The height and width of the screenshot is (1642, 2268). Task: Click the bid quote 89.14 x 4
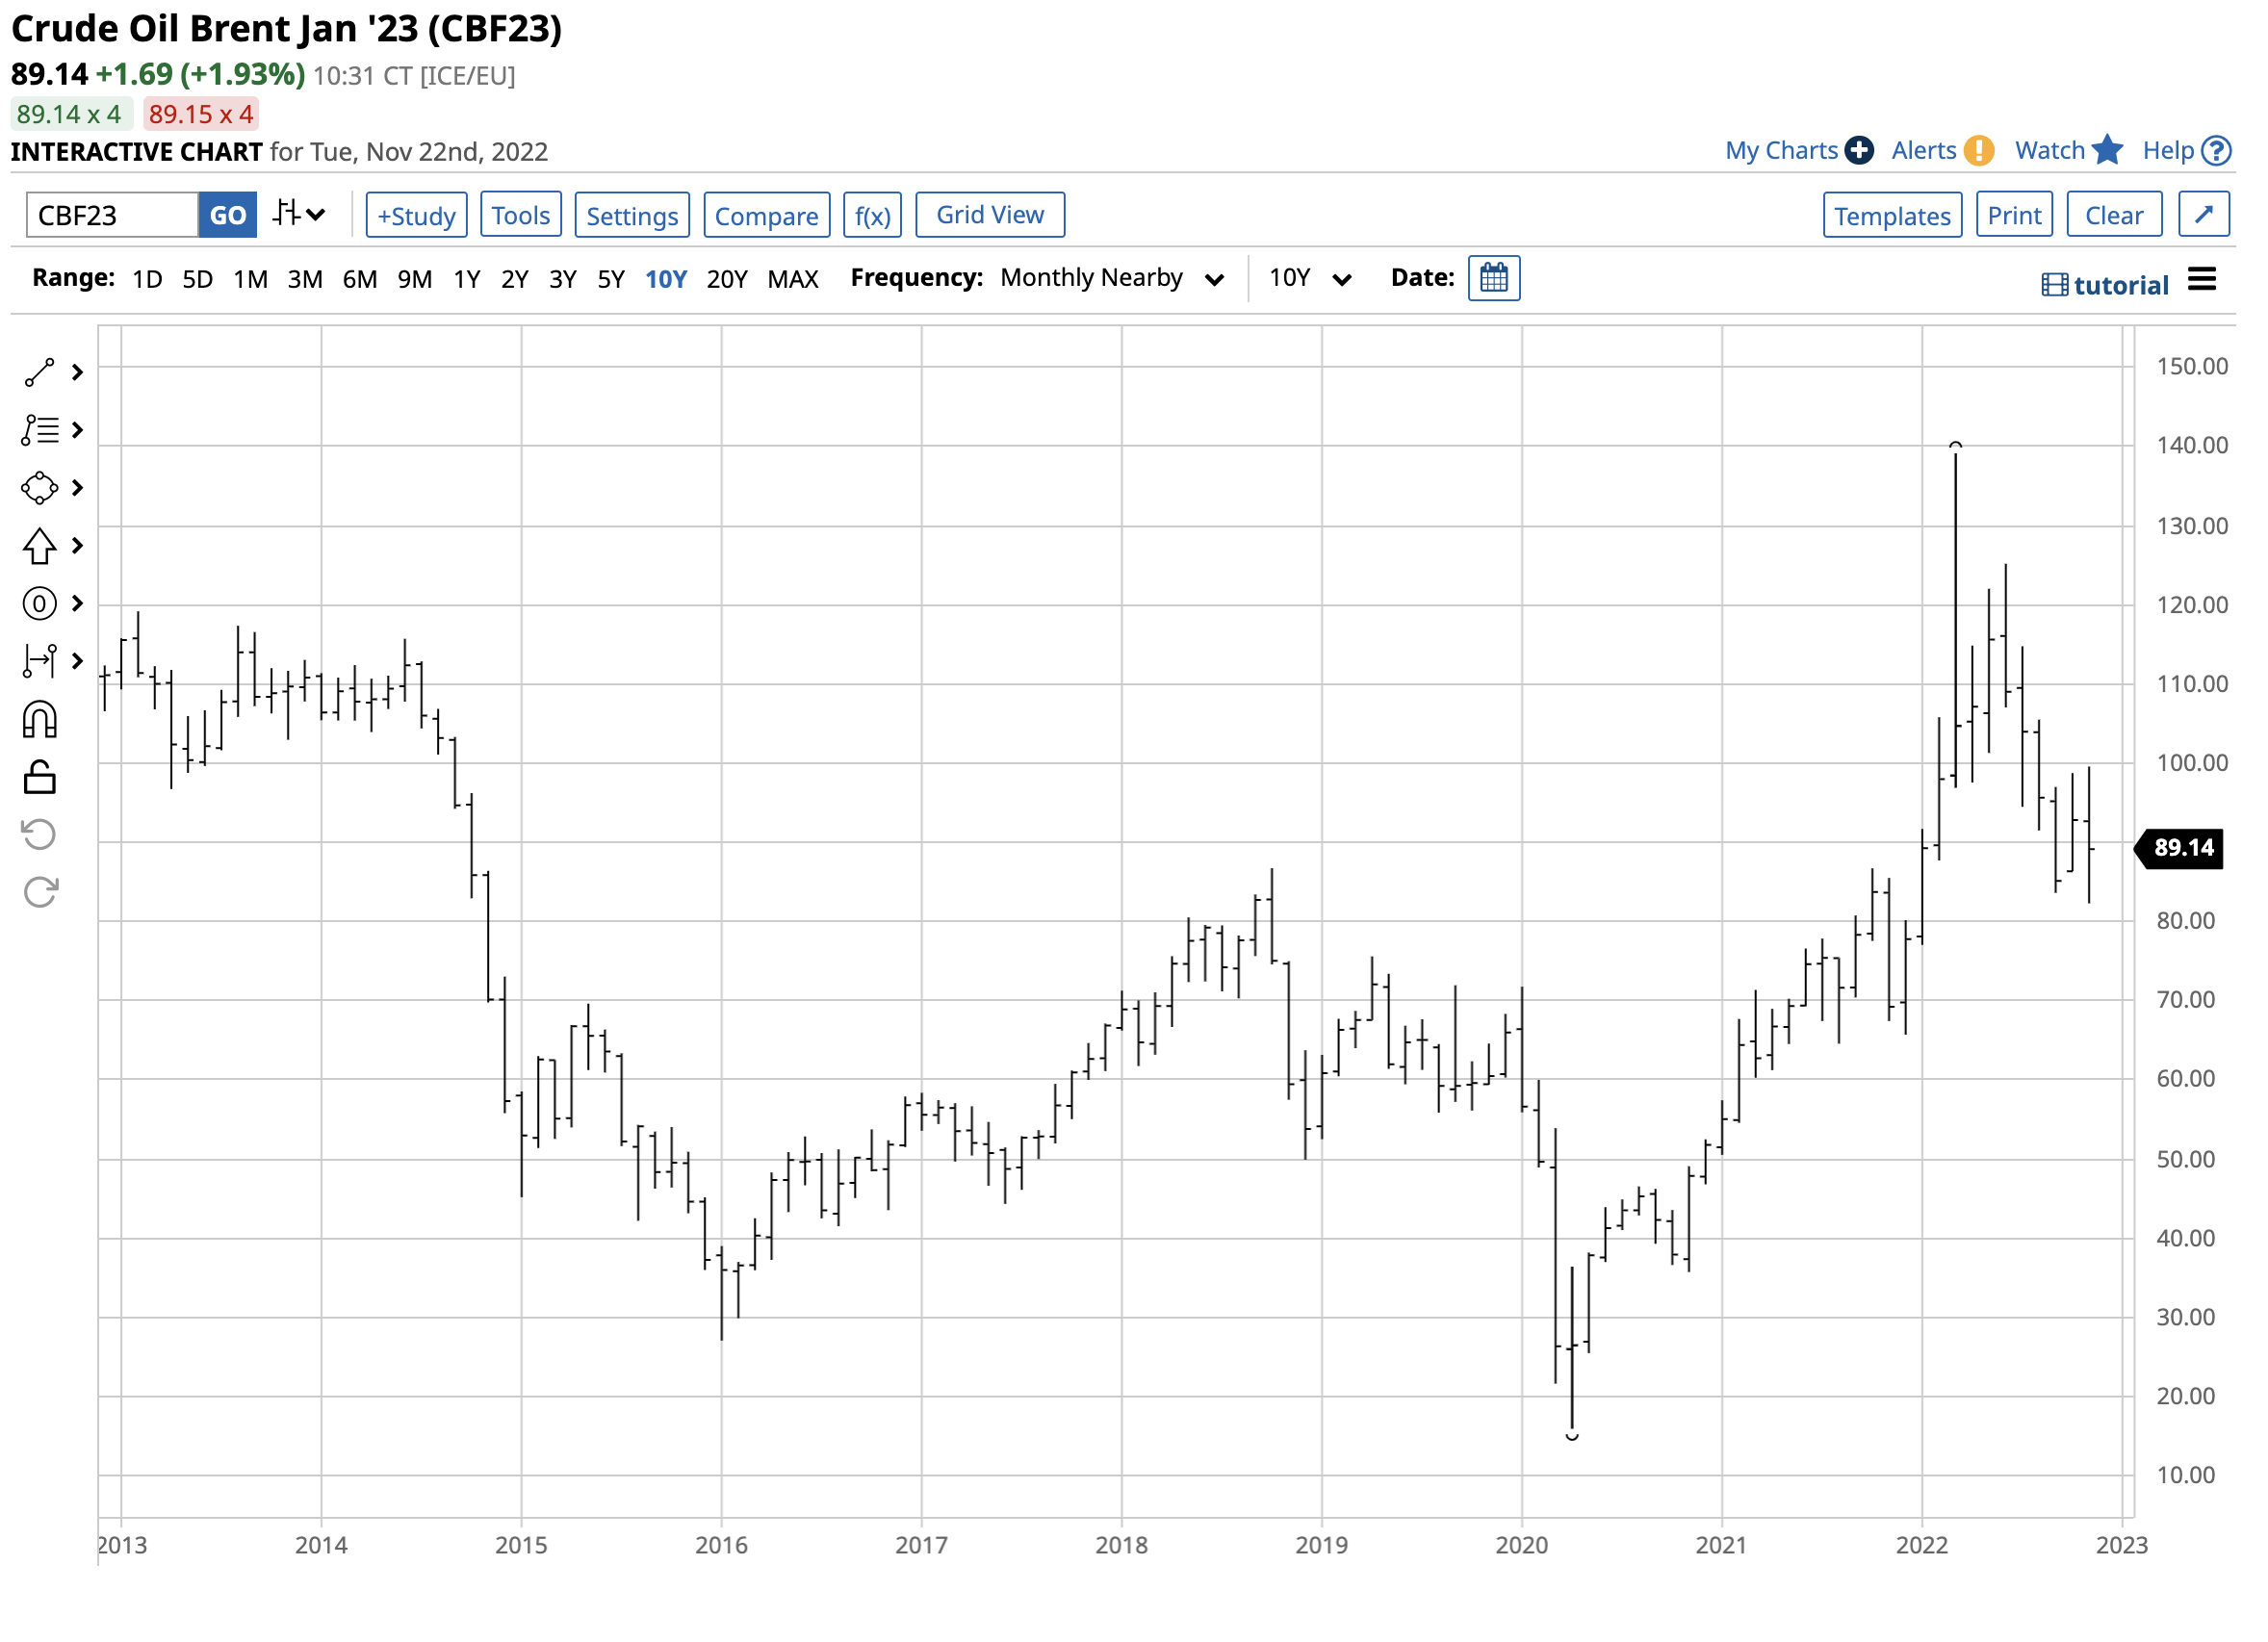pos(70,114)
